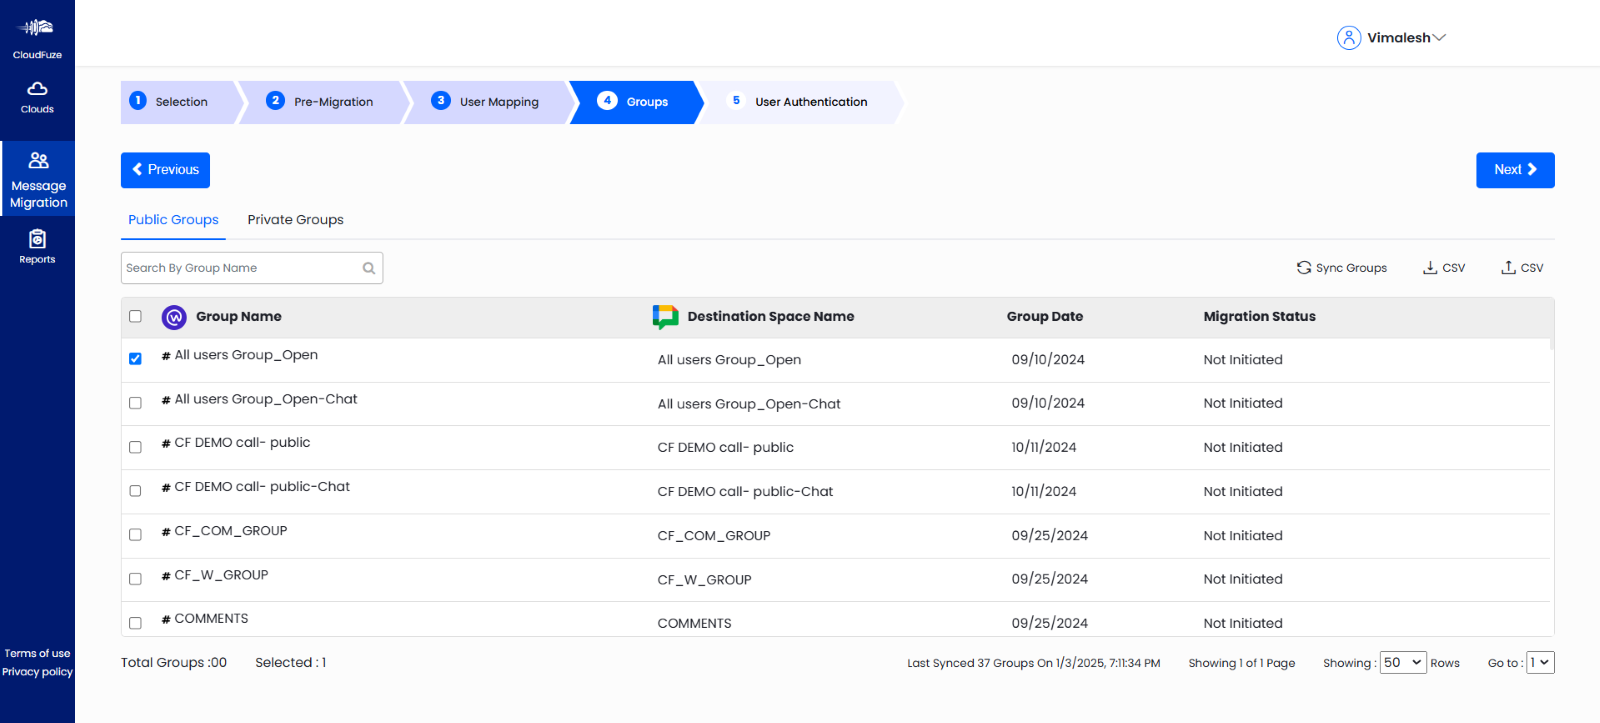Focus the Search By Group Name field

pos(240,268)
